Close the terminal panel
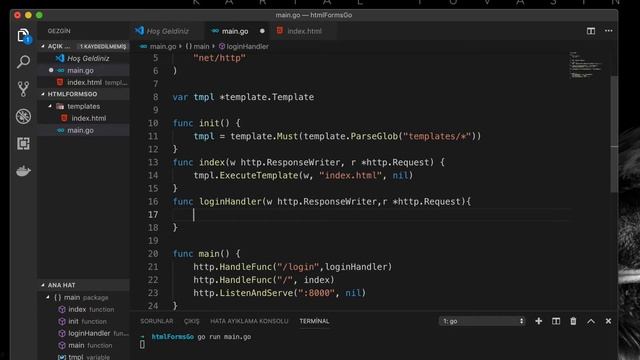The width and height of the screenshot is (640, 360). (x=608, y=321)
